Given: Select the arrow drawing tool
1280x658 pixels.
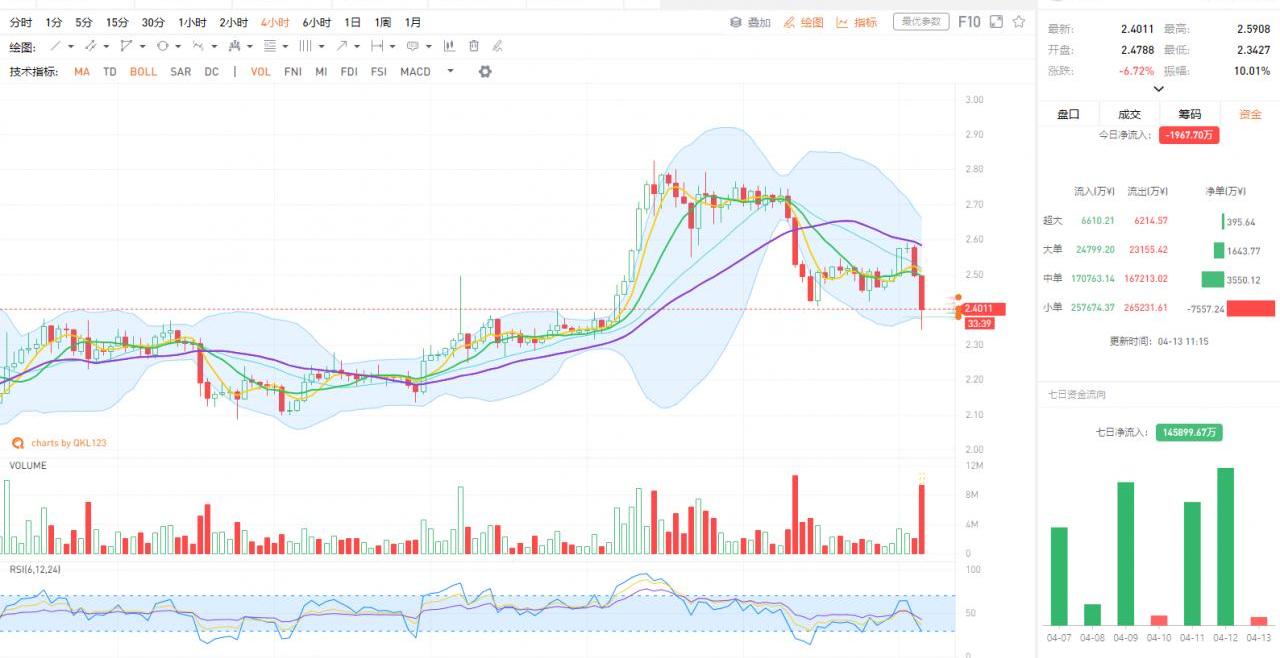Looking at the screenshot, I should tap(342, 46).
